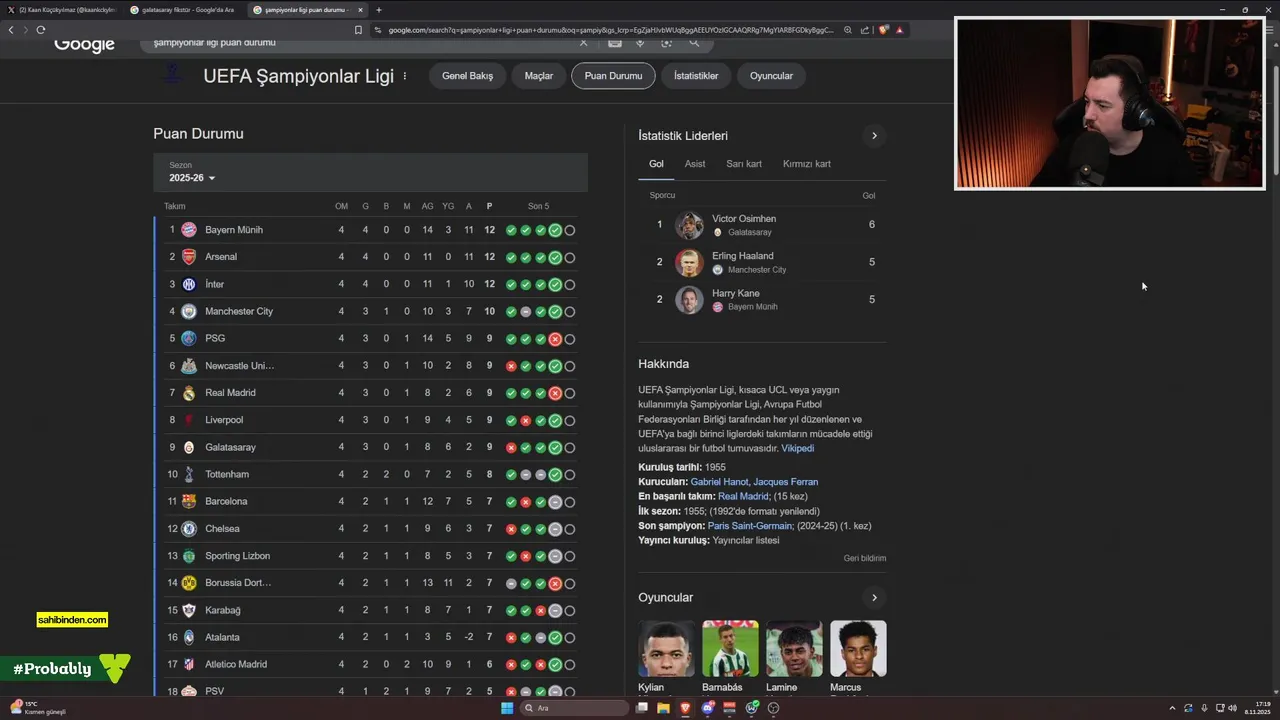Click the Brave browser taskbar icon
Image resolution: width=1280 pixels, height=720 pixels.
pyautogui.click(x=686, y=708)
